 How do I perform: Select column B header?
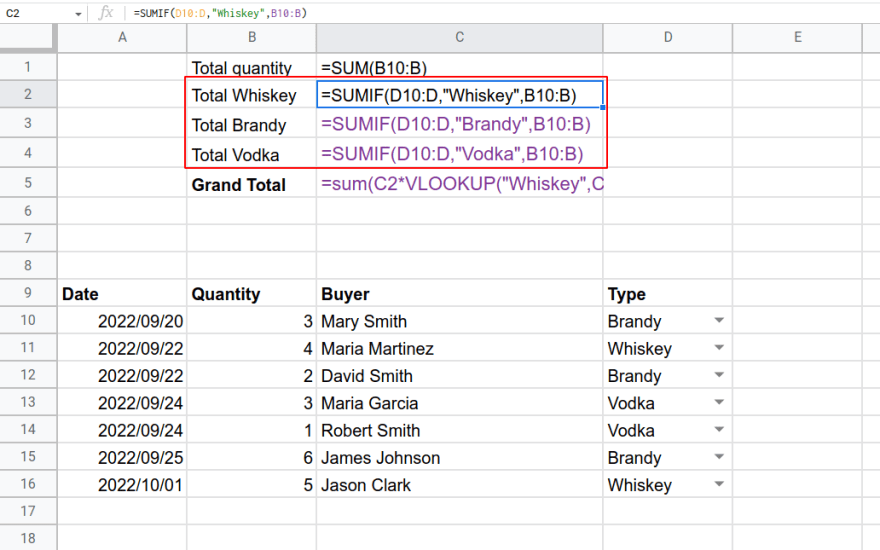click(x=251, y=38)
